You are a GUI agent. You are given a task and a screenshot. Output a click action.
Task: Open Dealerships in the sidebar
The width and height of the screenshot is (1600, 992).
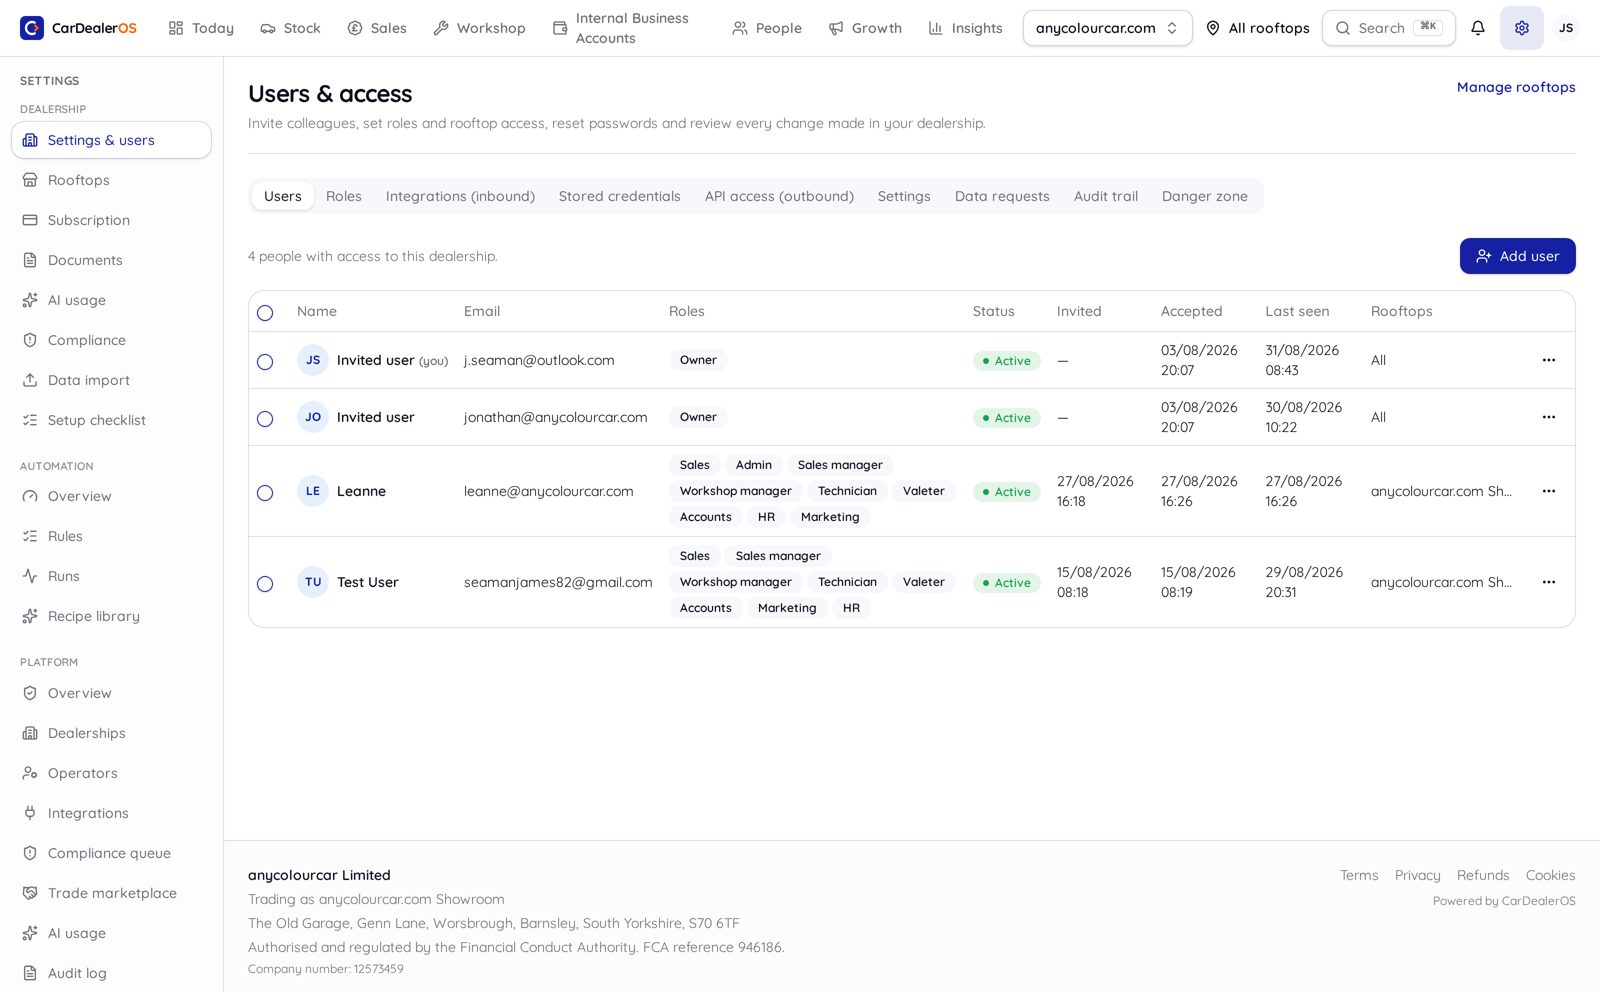tap(111, 733)
